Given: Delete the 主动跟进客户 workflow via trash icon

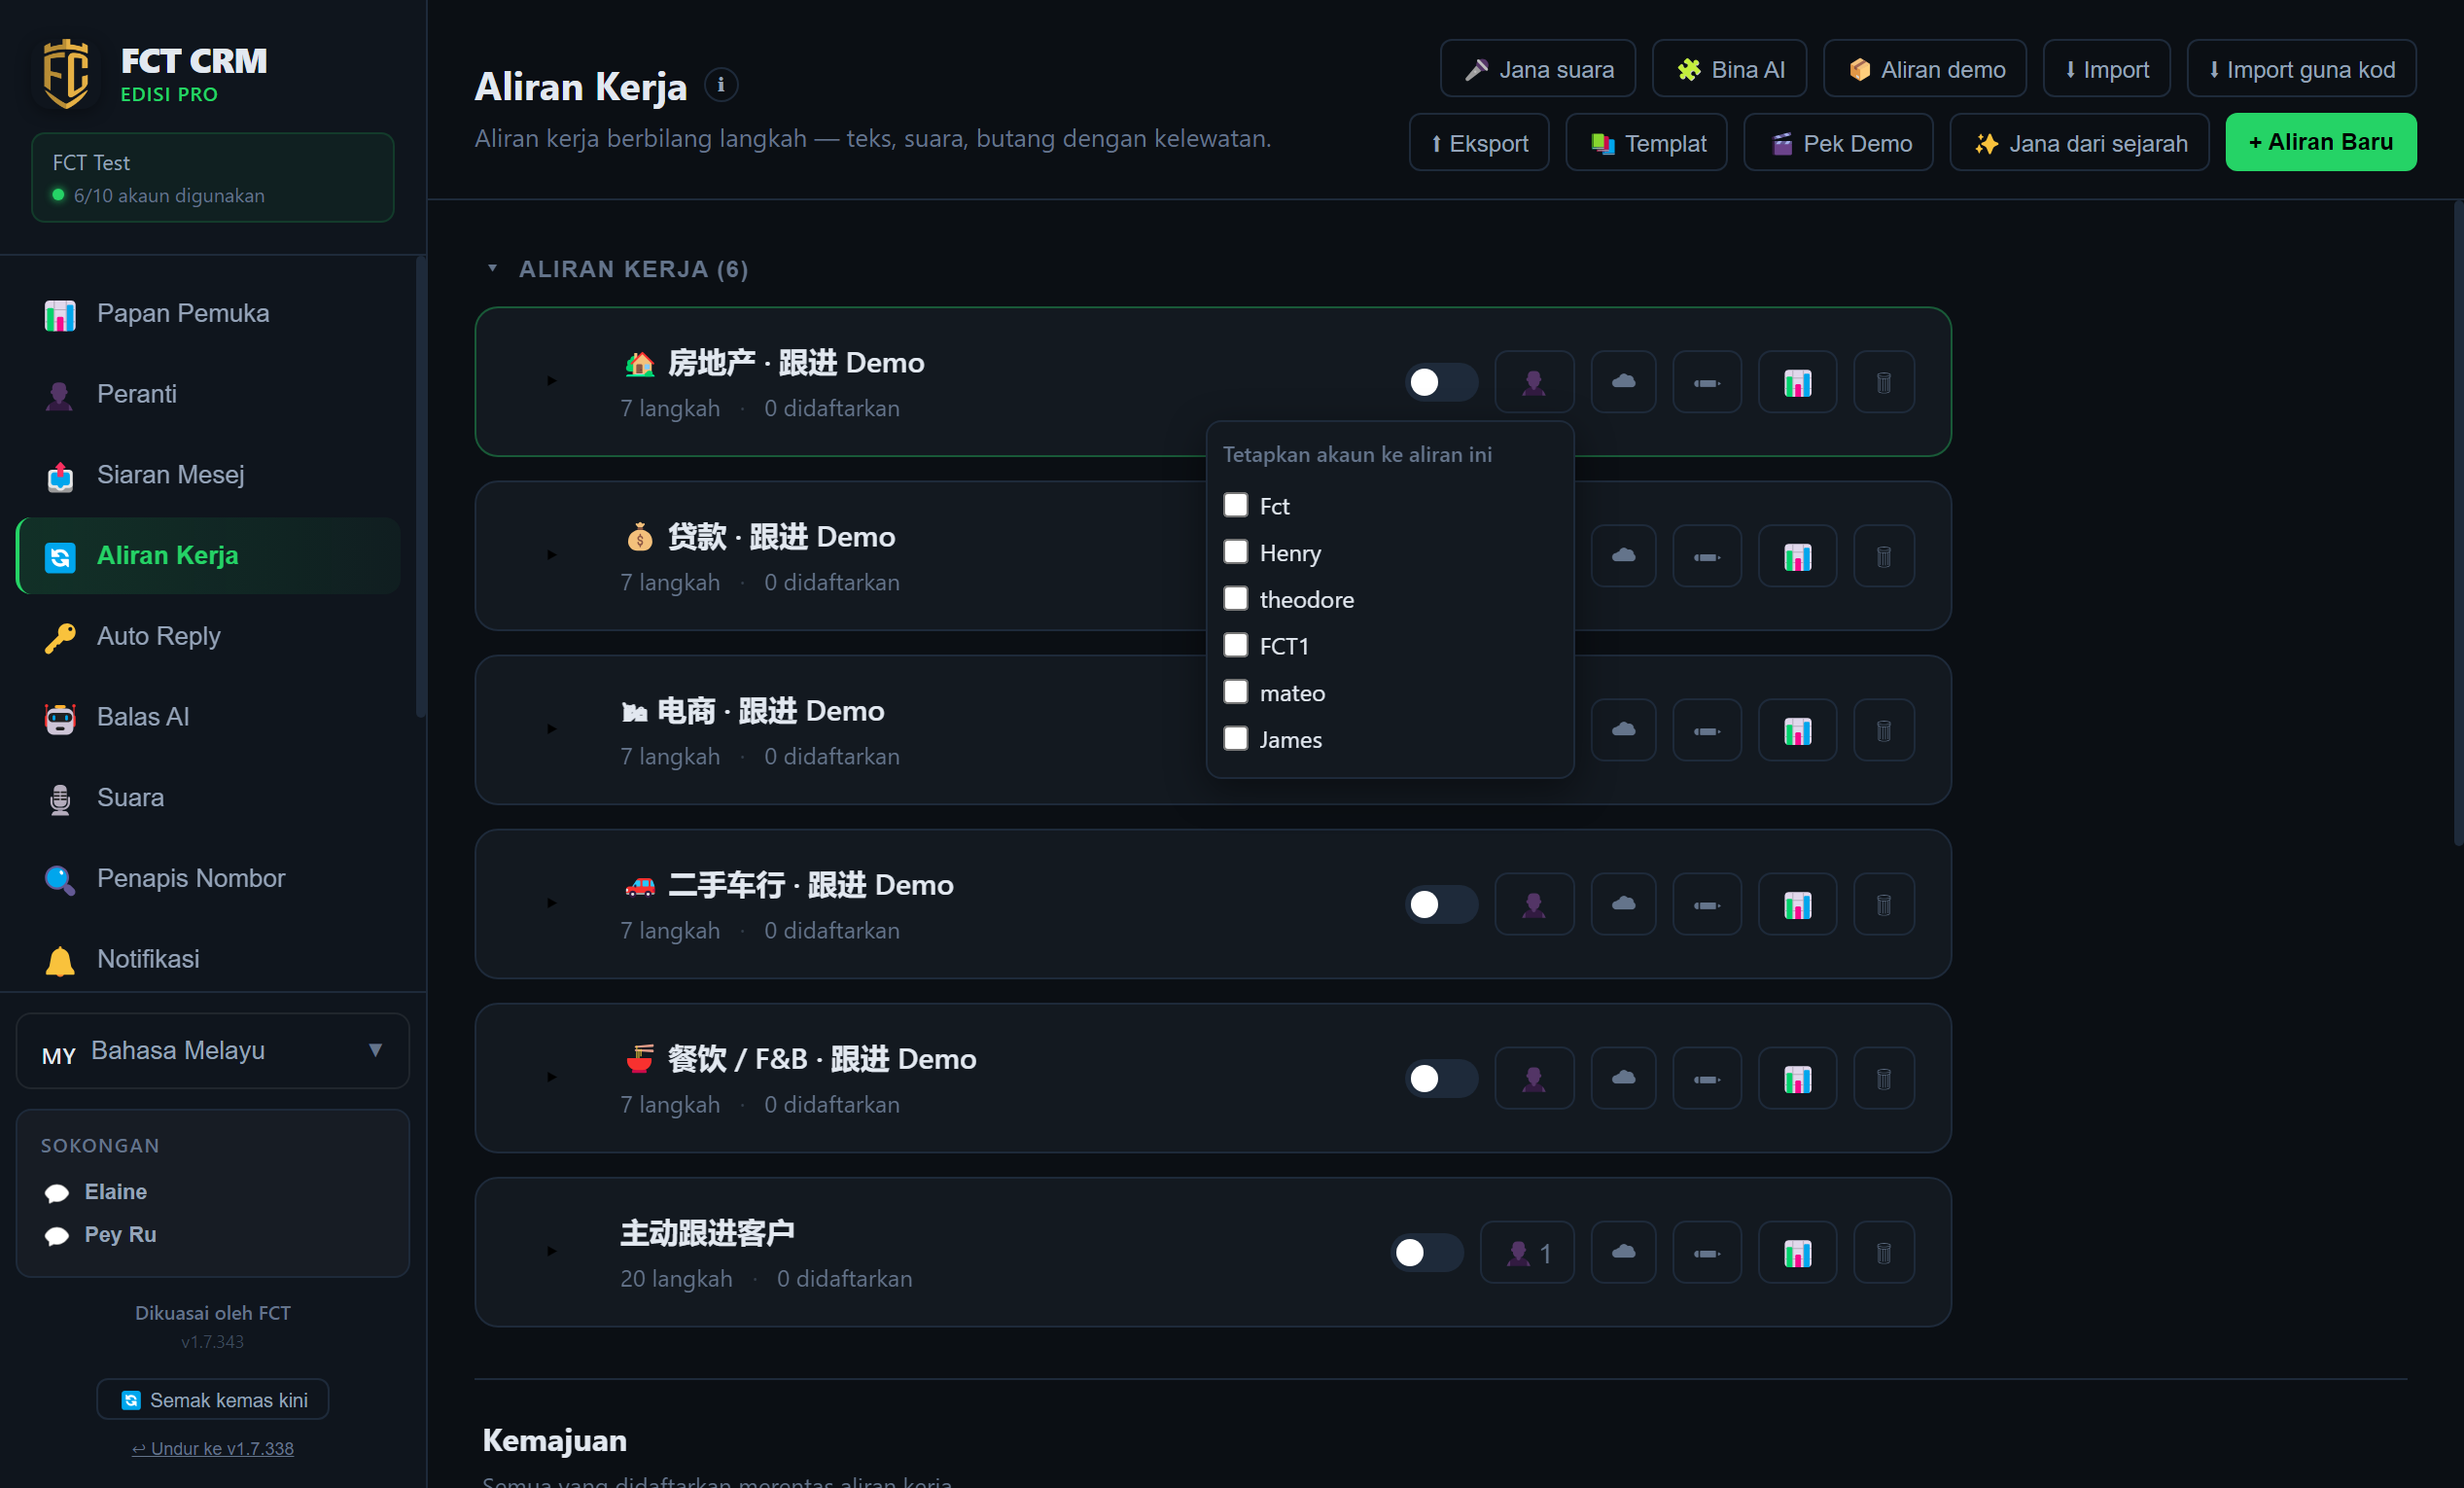Looking at the screenshot, I should point(1883,1252).
